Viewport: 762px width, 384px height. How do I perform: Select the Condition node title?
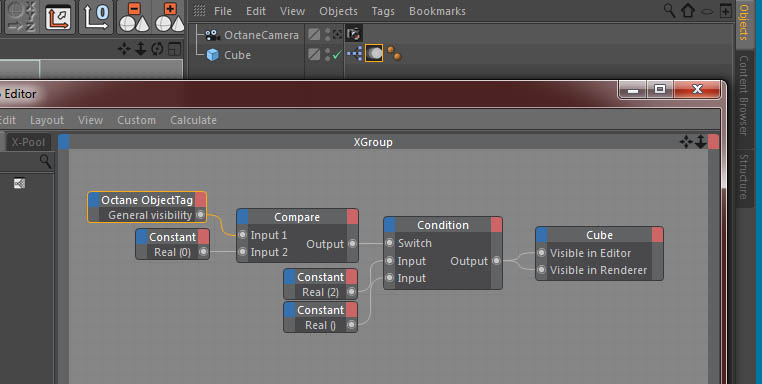(x=443, y=225)
